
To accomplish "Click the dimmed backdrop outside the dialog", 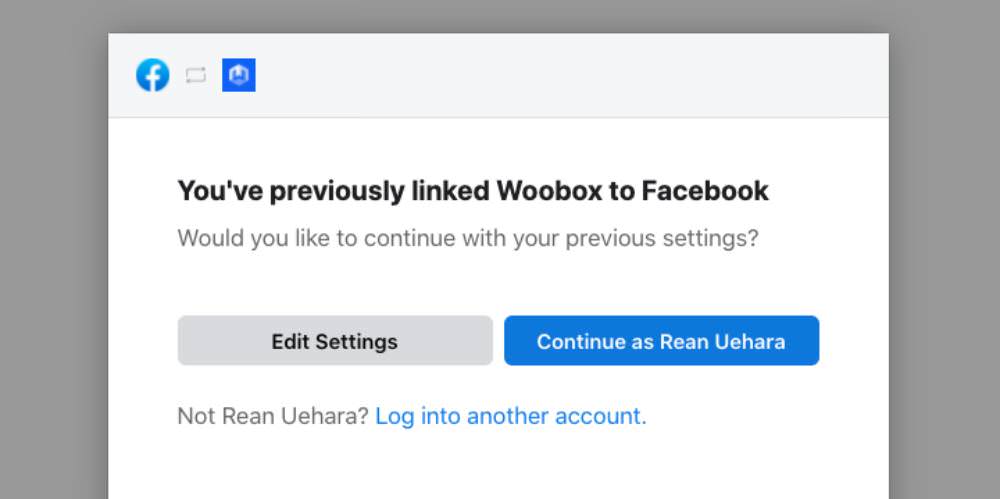I will click(54, 255).
